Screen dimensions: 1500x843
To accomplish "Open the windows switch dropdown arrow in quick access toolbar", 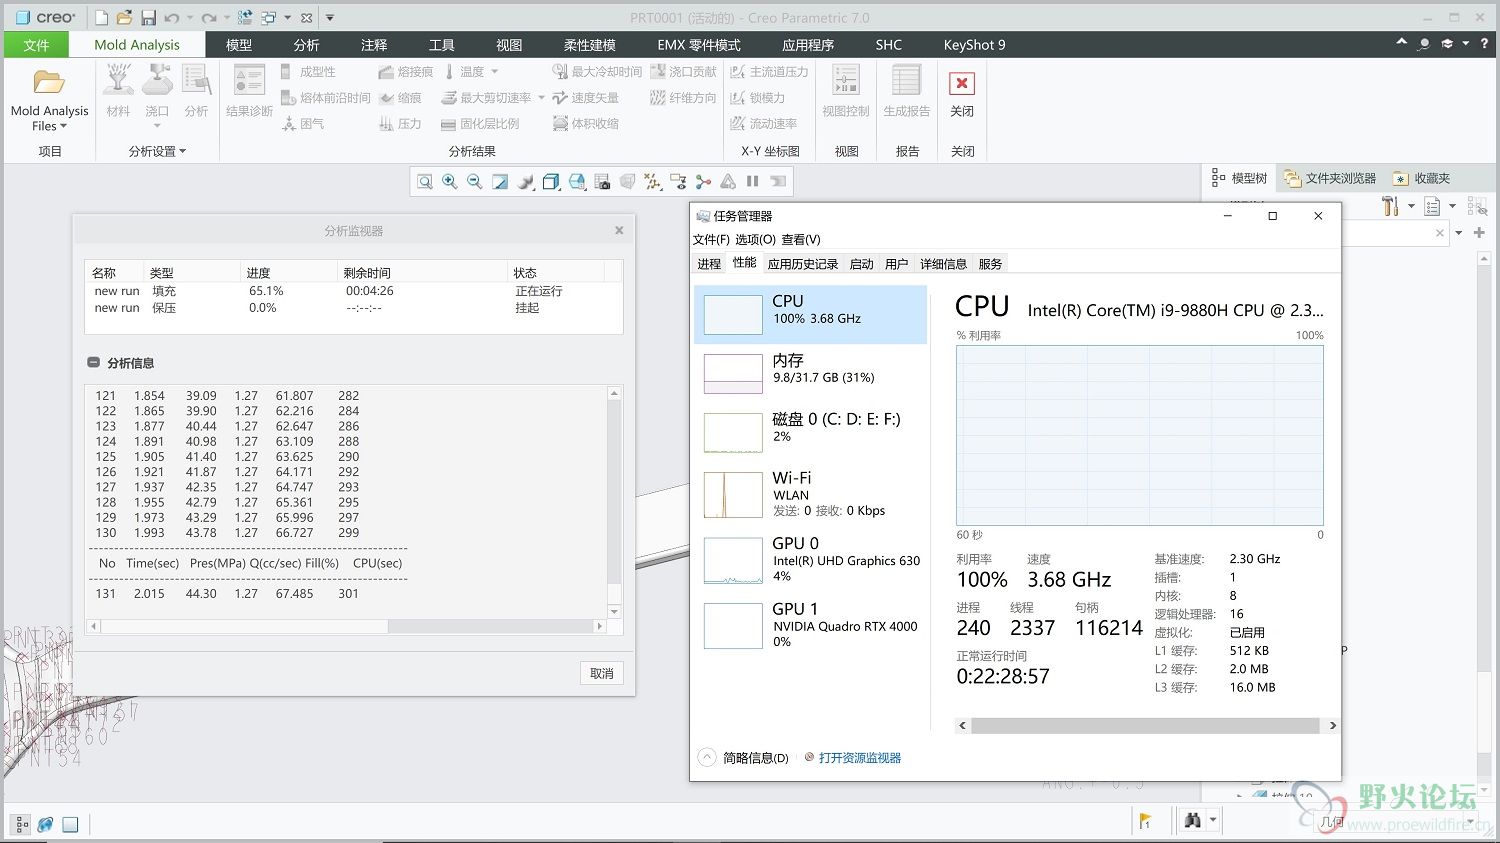I will click(288, 18).
